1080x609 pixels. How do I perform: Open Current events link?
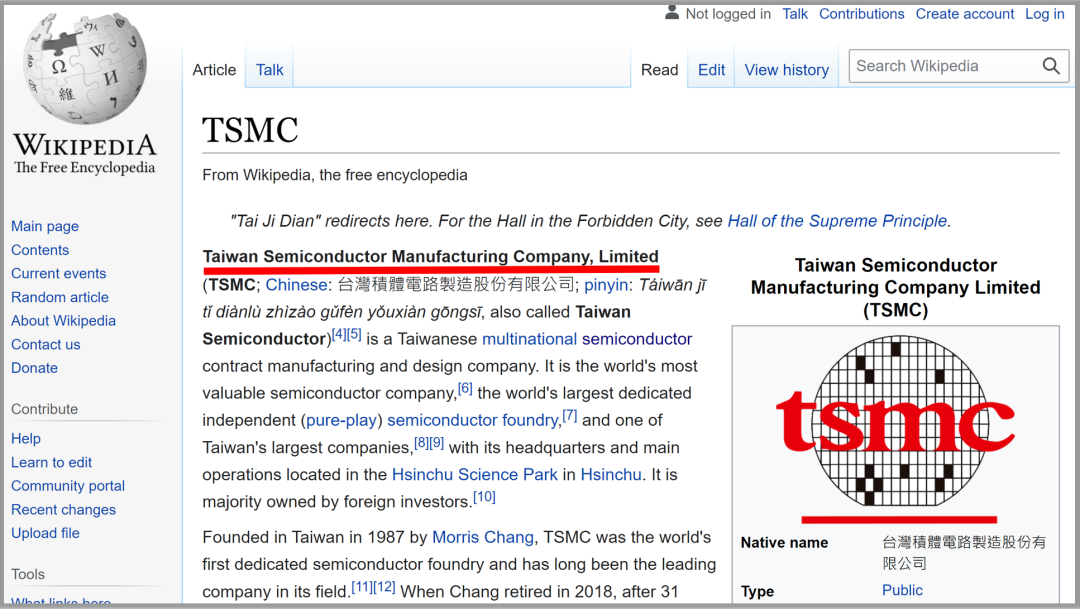click(x=59, y=273)
